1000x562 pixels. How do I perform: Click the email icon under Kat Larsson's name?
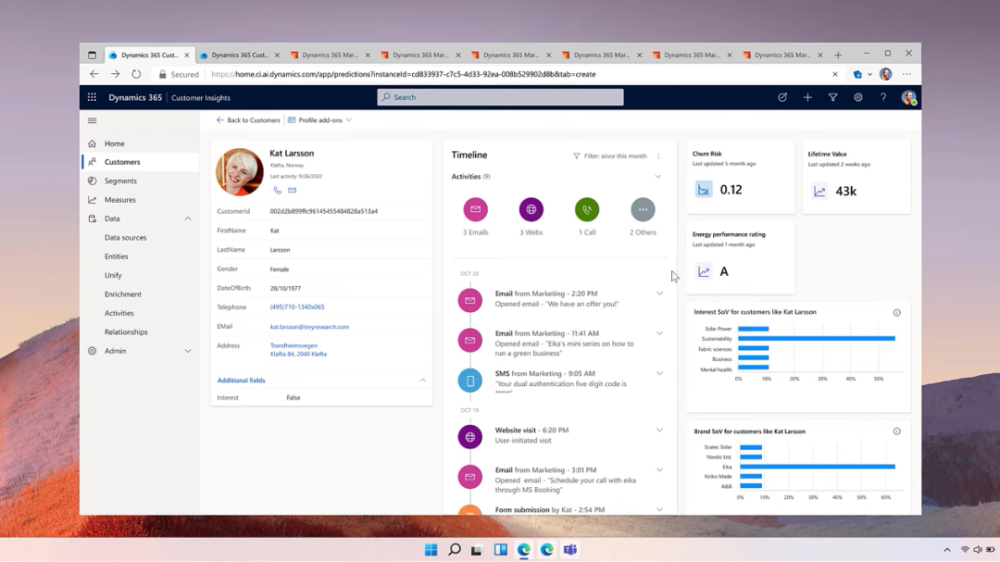(292, 190)
